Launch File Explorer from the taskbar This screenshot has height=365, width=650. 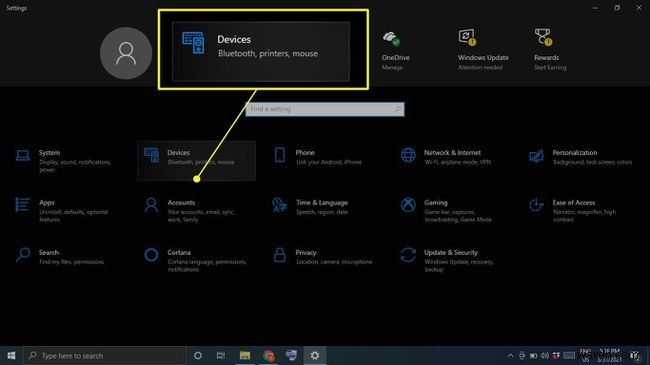coord(245,355)
